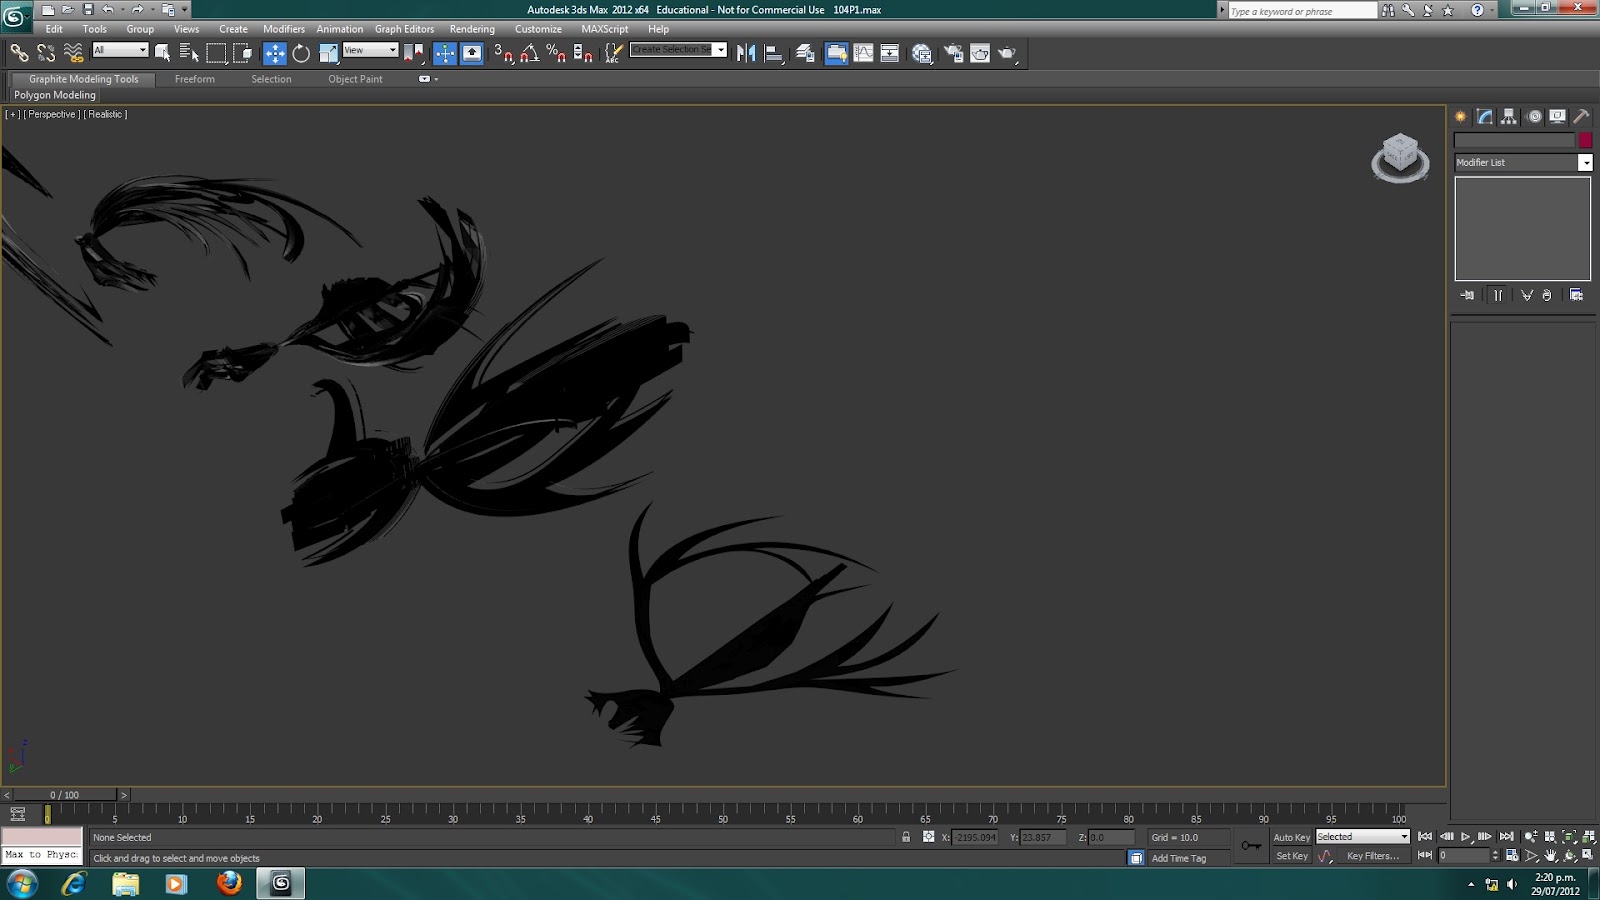The width and height of the screenshot is (1600, 900).
Task: Click the Render Production teapot icon
Action: 1007,53
